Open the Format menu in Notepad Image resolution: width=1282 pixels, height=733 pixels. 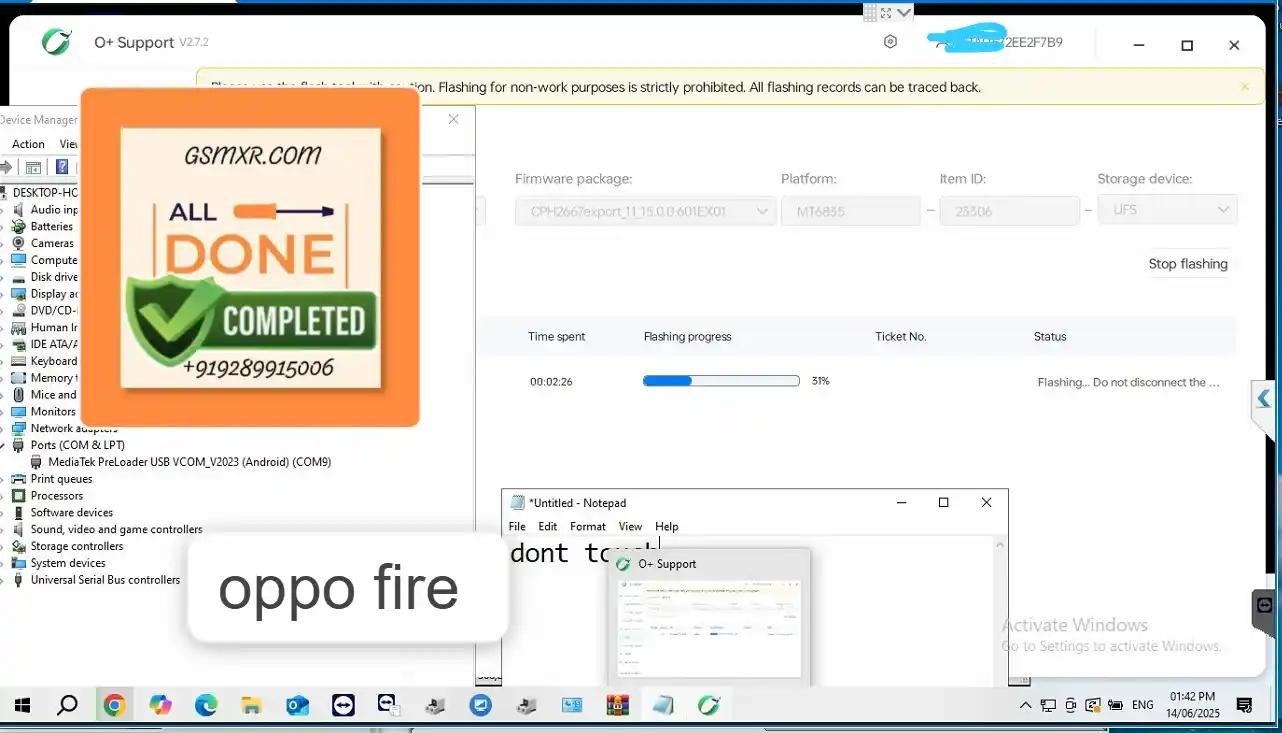tap(588, 526)
